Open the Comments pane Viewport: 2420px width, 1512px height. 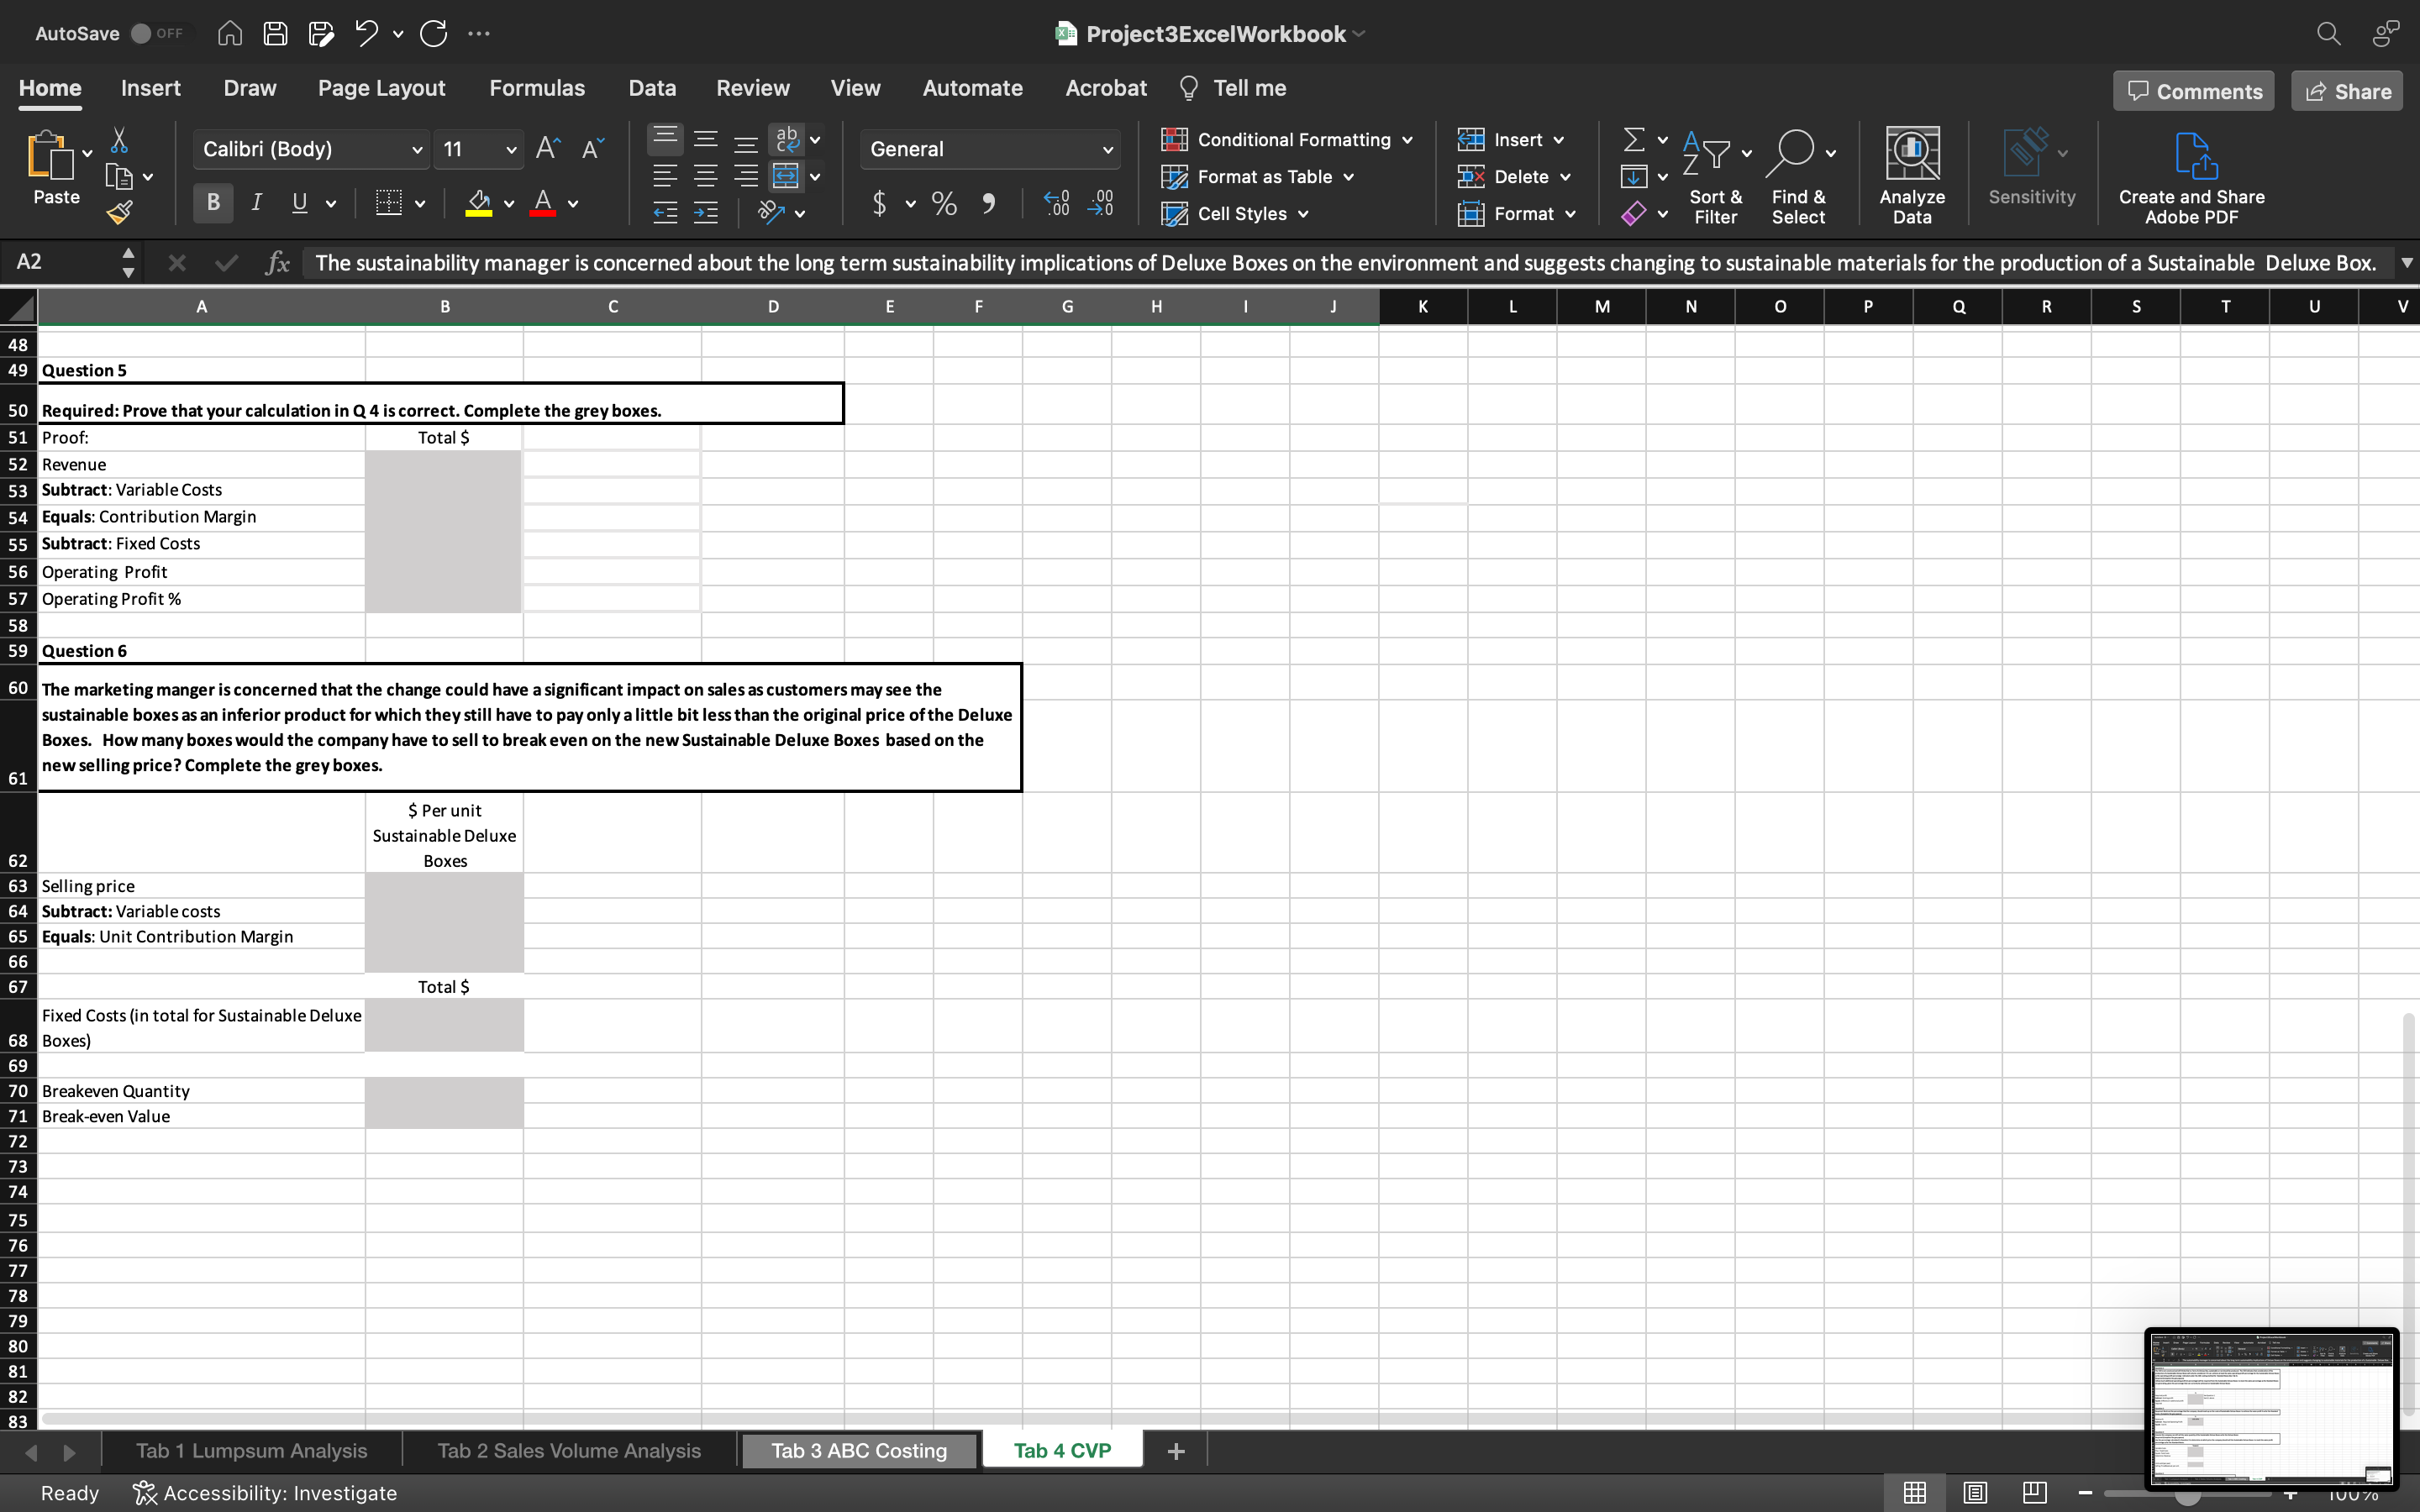click(x=2192, y=90)
